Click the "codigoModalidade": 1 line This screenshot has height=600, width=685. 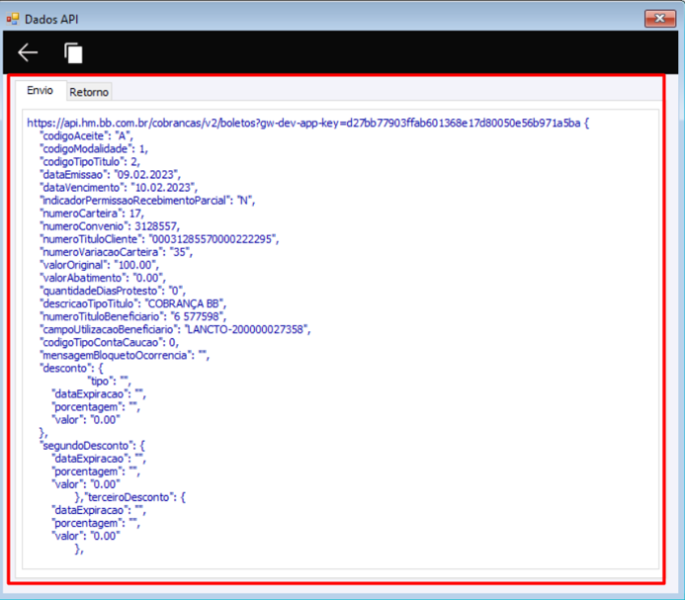(x=94, y=149)
